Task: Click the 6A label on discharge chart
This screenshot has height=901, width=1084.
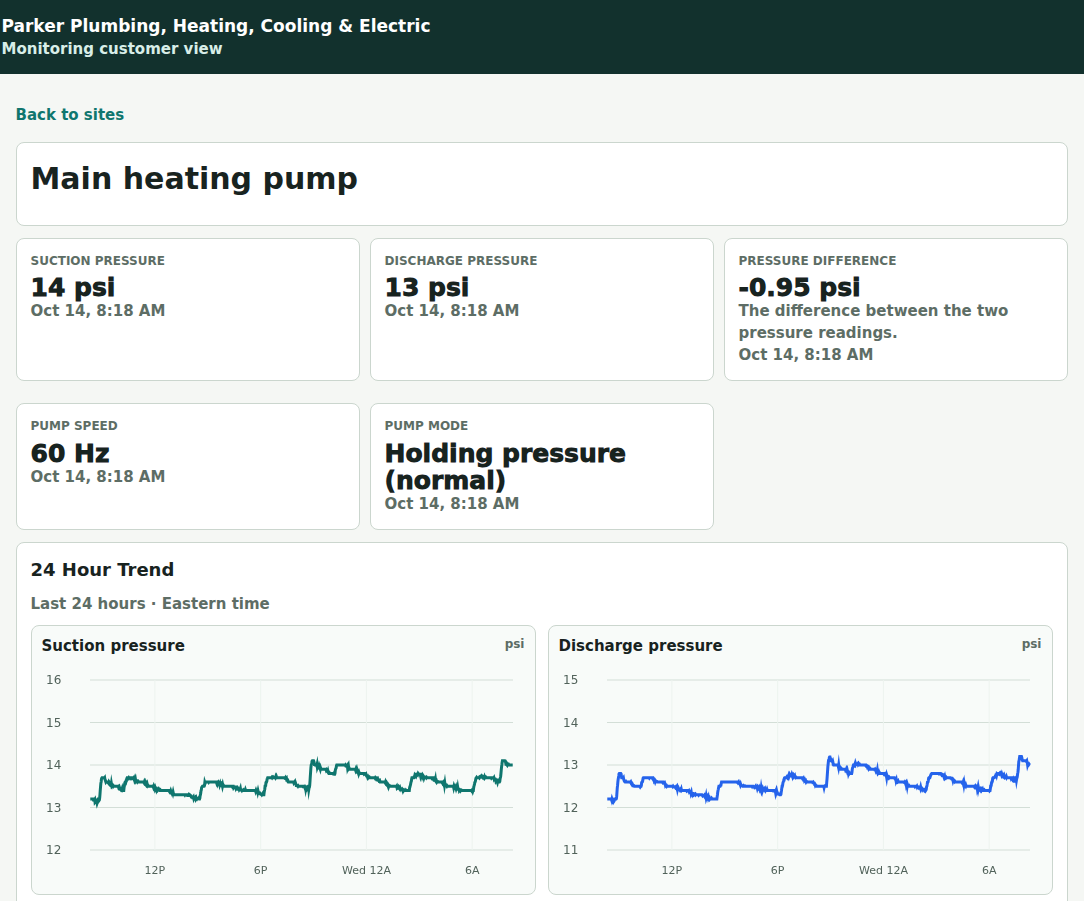Action: 989,870
